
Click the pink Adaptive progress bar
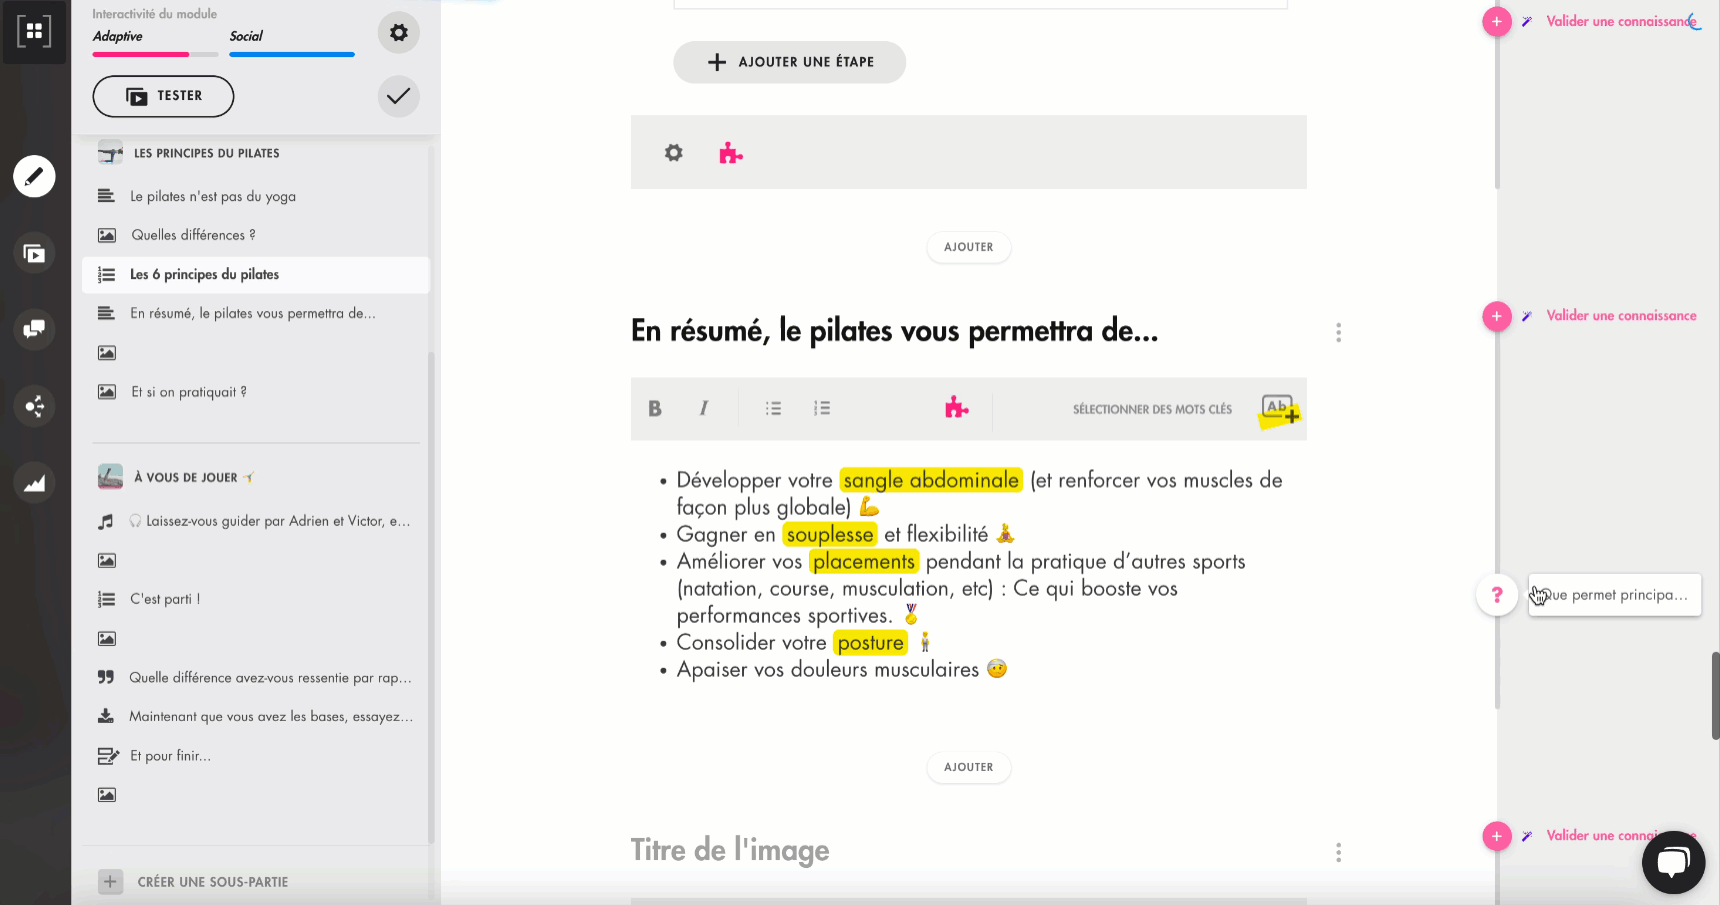[x=140, y=54]
